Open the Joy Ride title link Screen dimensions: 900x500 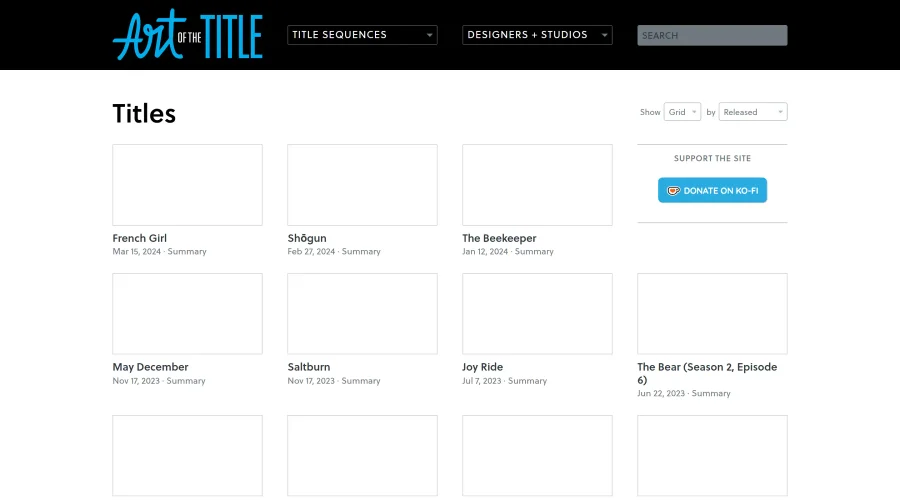[483, 367]
